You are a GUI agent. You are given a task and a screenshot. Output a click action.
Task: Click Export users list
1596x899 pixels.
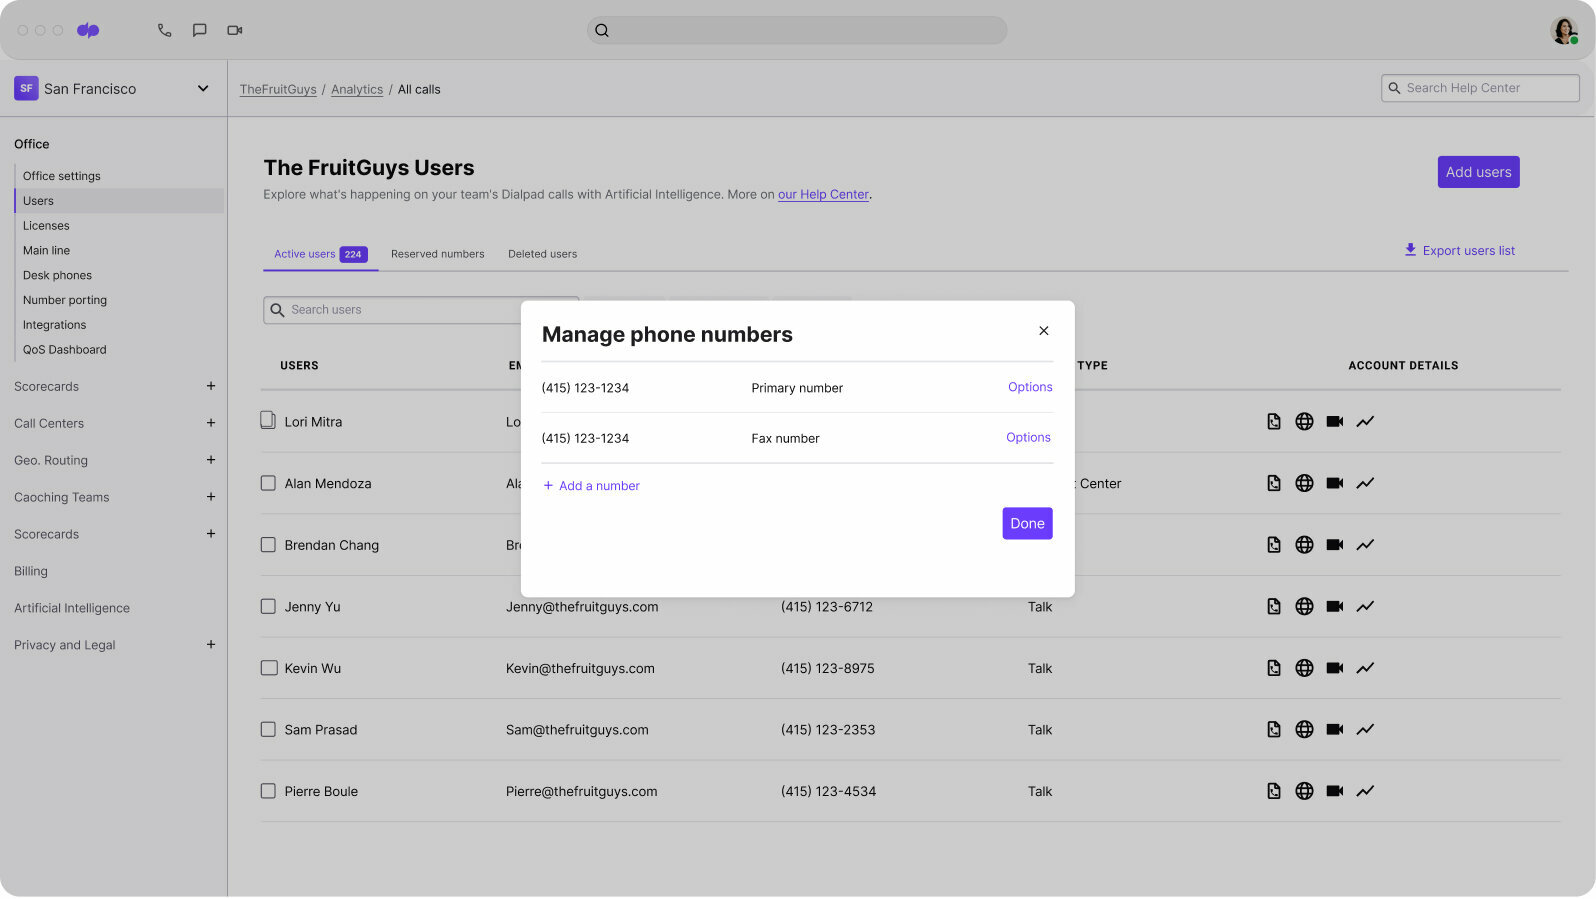(x=1459, y=251)
